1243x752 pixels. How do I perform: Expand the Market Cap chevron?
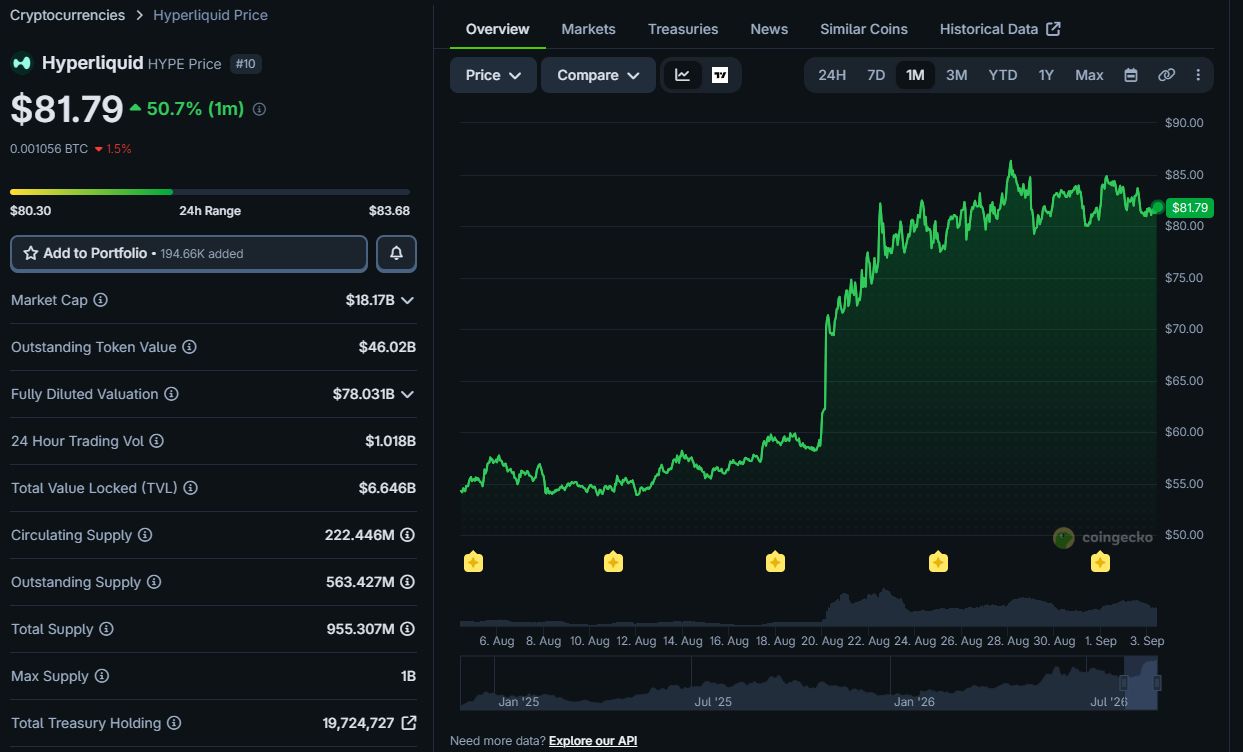click(407, 300)
